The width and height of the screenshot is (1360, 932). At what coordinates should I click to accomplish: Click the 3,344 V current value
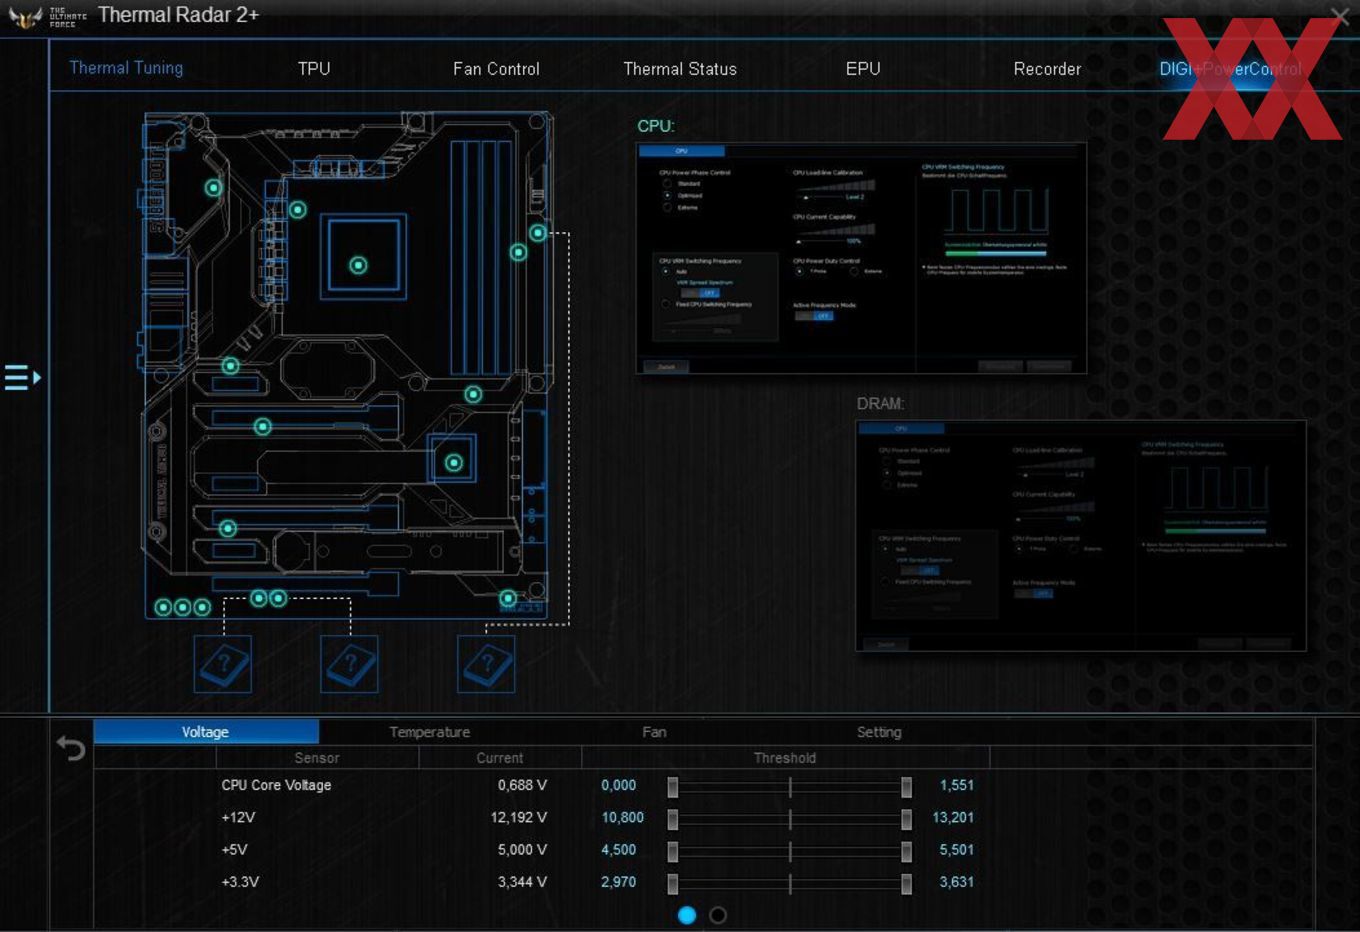coord(522,881)
